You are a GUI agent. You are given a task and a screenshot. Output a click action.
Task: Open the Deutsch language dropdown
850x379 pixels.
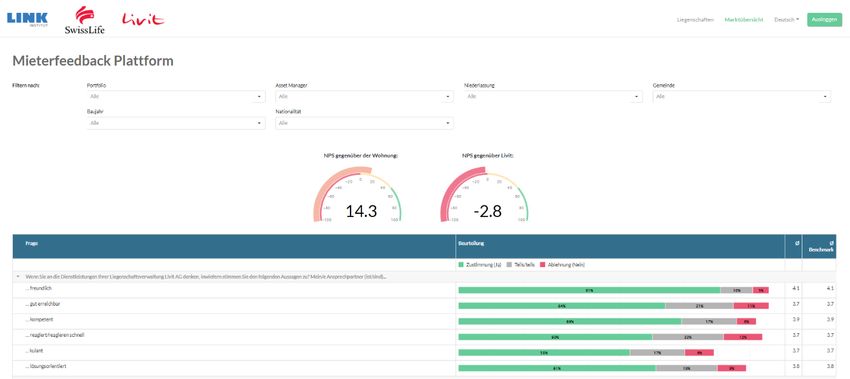click(x=787, y=20)
